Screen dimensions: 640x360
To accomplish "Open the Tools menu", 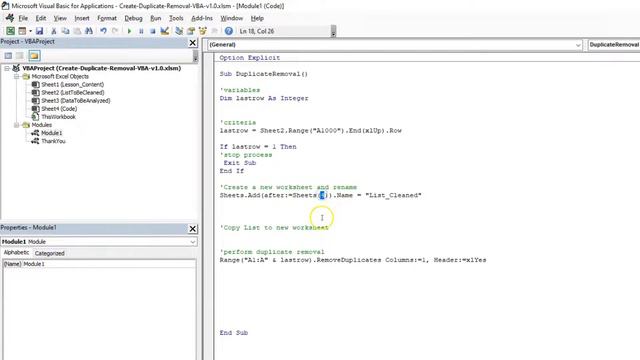I will (x=176, y=18).
